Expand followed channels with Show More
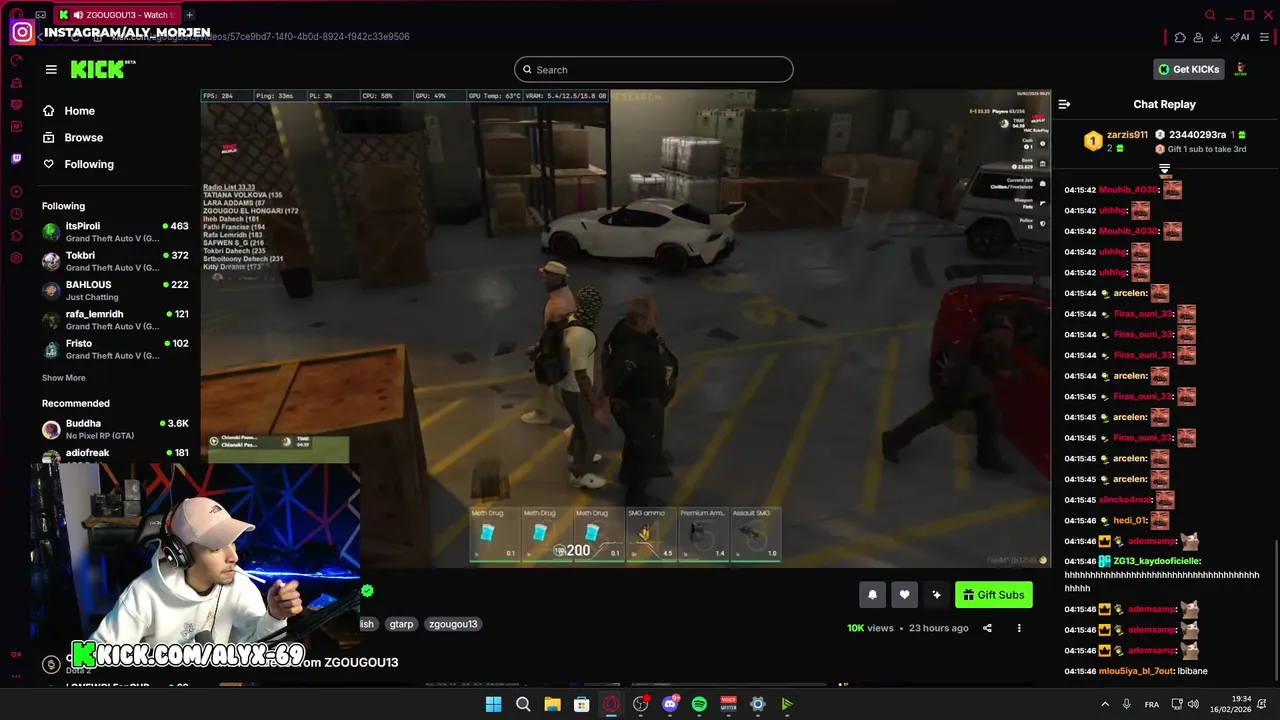 coord(63,378)
